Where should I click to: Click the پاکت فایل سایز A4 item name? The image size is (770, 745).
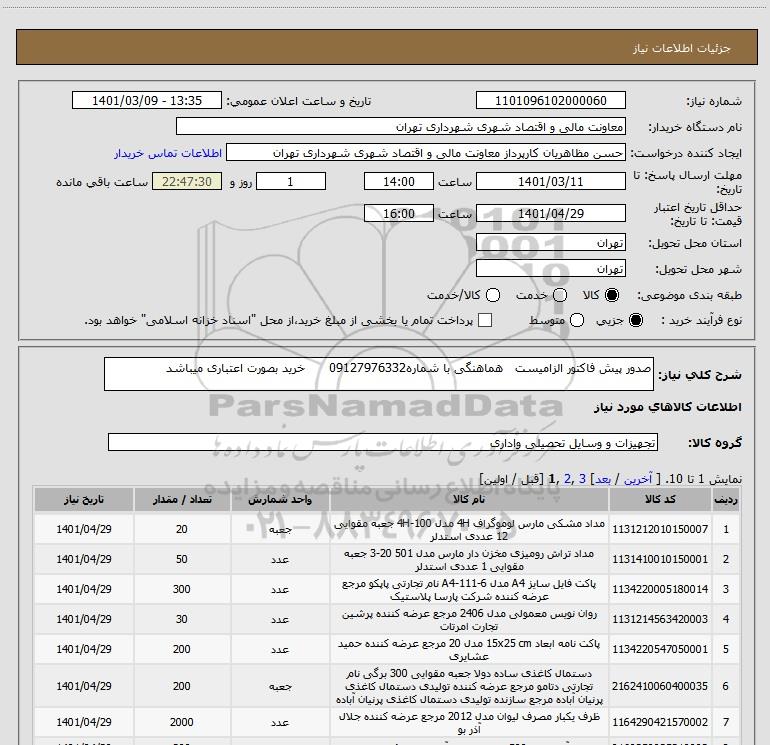(x=469, y=589)
